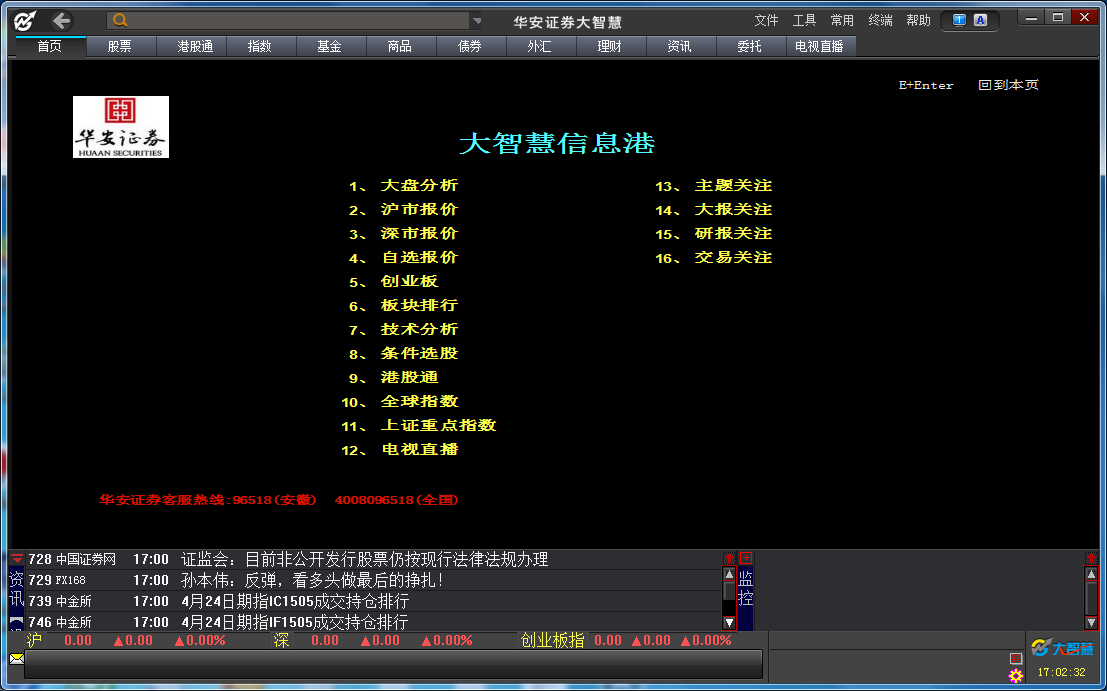Switch to the 外汇 tab
Viewport: 1107px width, 691px height.
(x=539, y=47)
